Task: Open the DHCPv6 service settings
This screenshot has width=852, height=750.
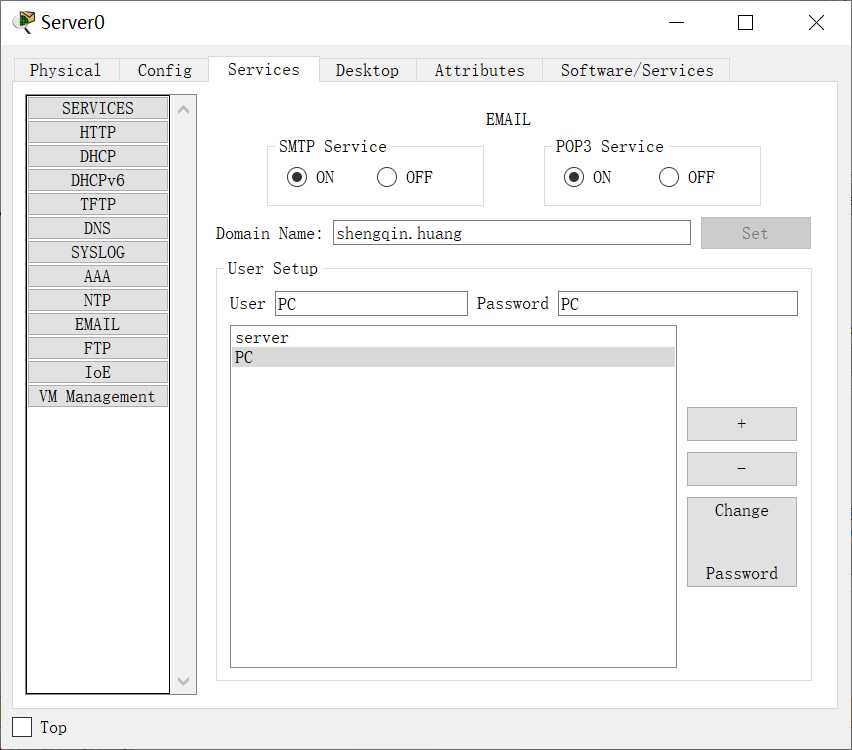Action: pos(98,180)
